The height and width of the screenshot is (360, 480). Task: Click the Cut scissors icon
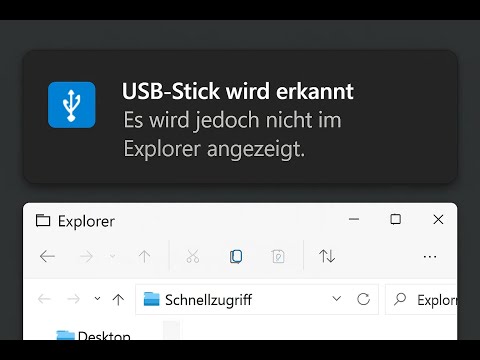(193, 256)
